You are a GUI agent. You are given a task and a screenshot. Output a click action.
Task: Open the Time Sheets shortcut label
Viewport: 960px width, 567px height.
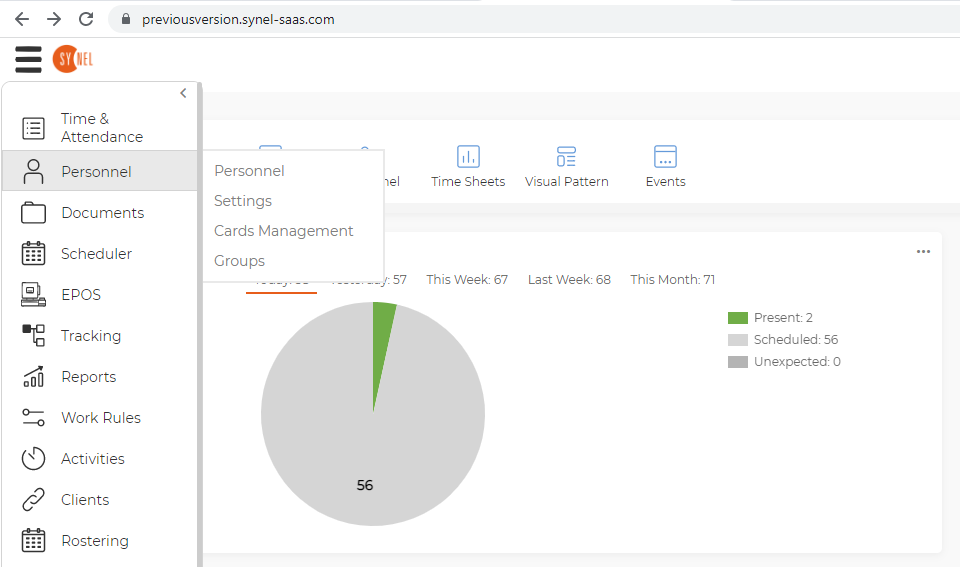coord(468,182)
